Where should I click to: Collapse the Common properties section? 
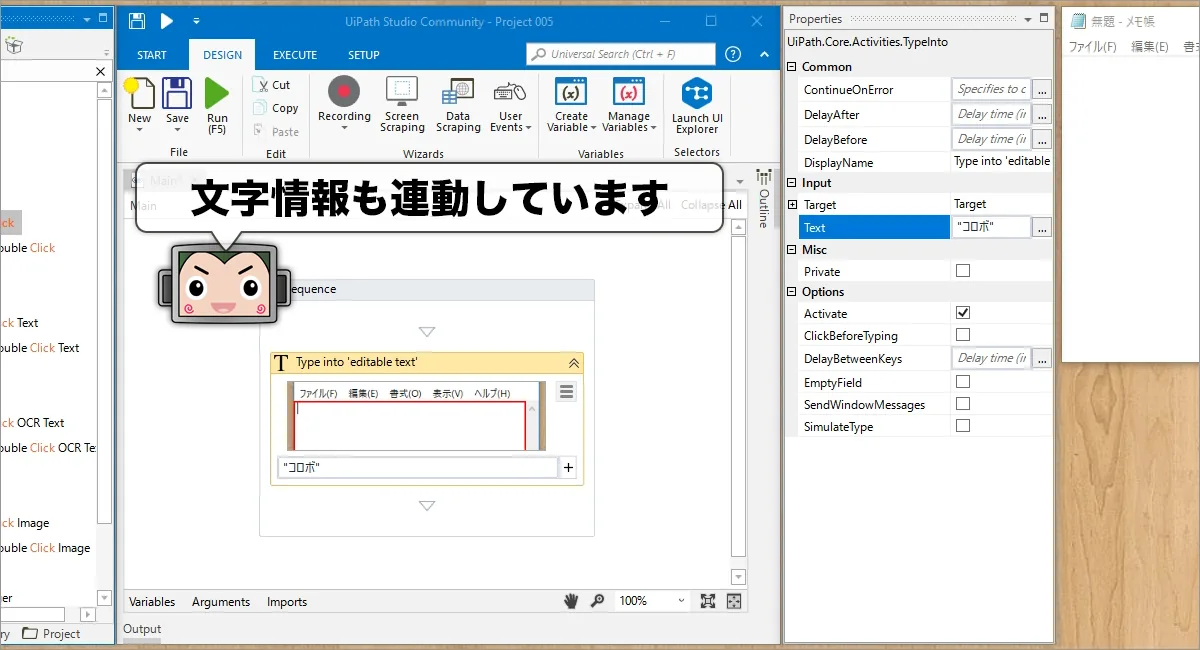pos(792,66)
